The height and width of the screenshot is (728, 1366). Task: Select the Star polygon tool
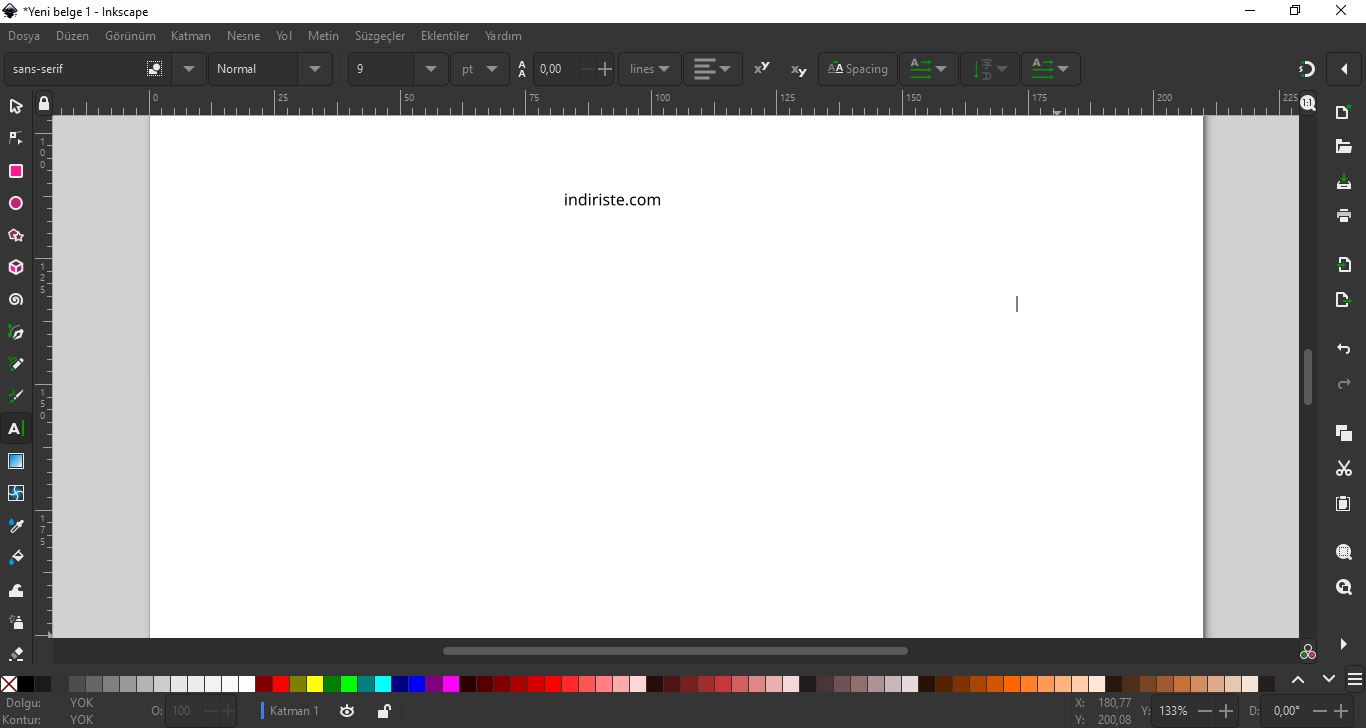[16, 235]
